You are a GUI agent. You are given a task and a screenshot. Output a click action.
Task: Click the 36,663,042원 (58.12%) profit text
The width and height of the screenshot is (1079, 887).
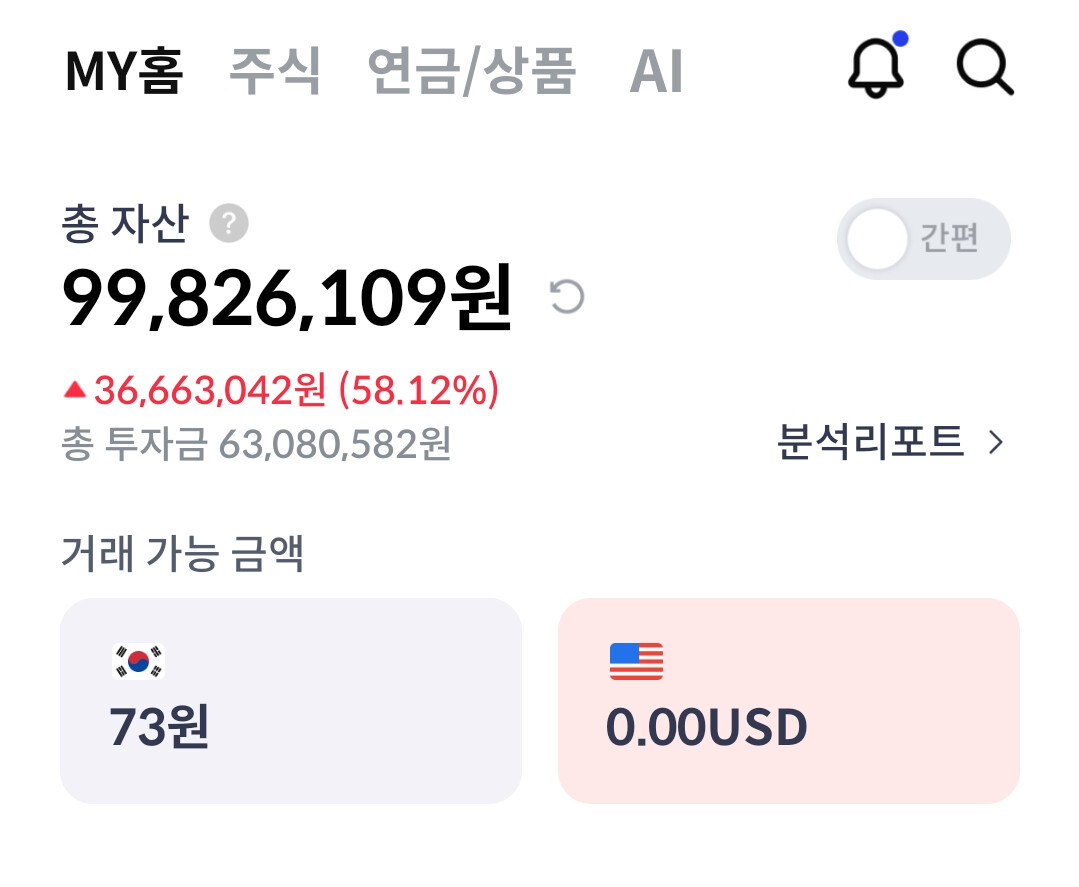coord(296,390)
